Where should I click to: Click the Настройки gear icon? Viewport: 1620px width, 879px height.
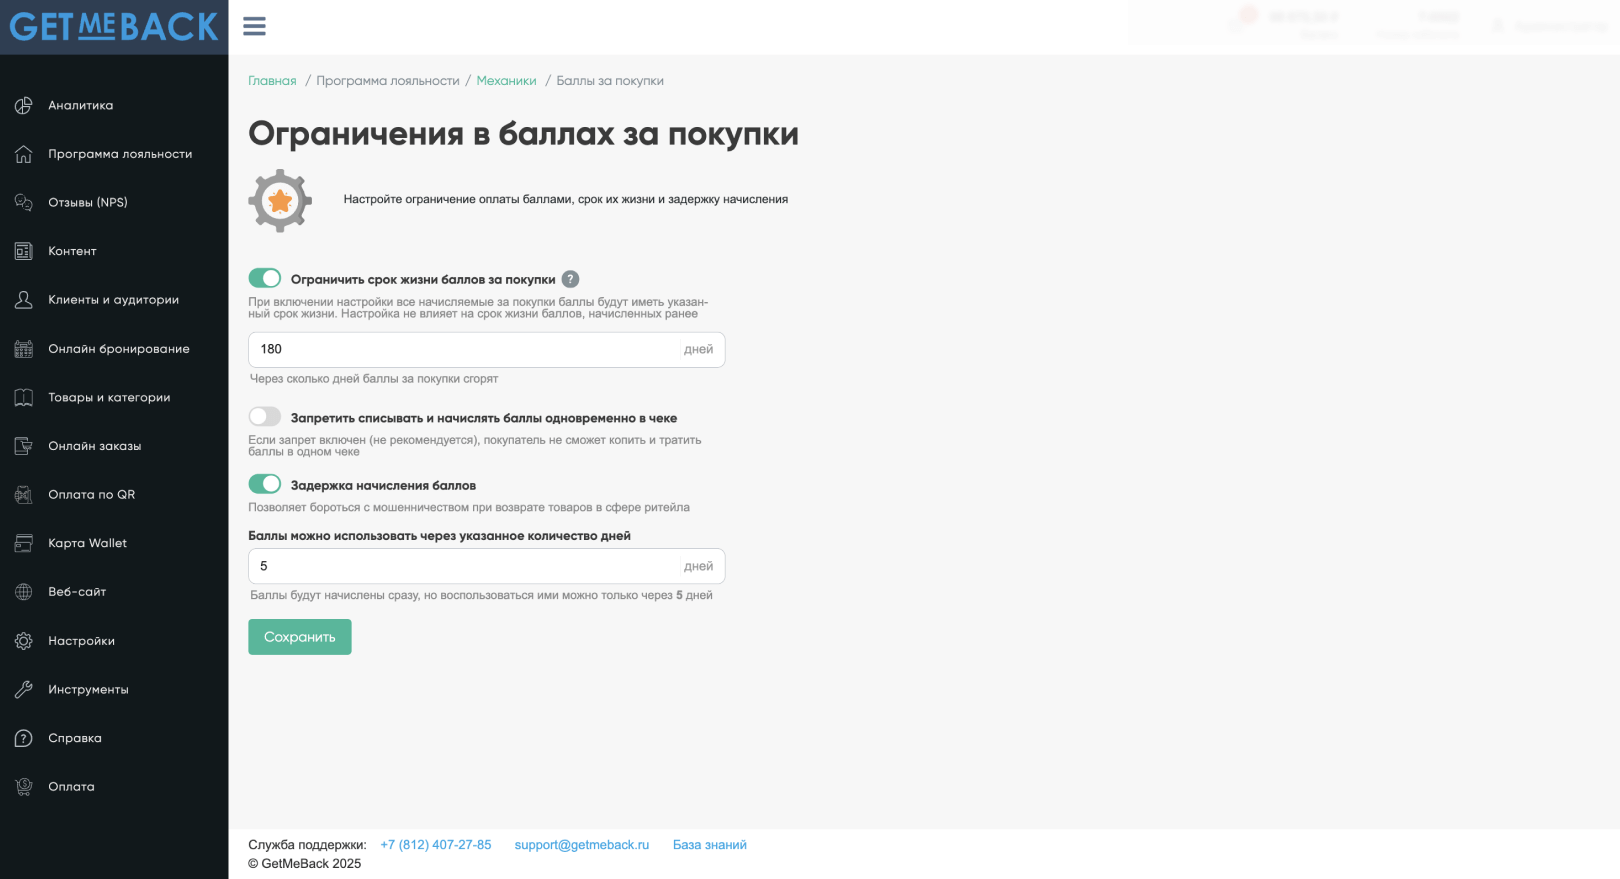[24, 641]
